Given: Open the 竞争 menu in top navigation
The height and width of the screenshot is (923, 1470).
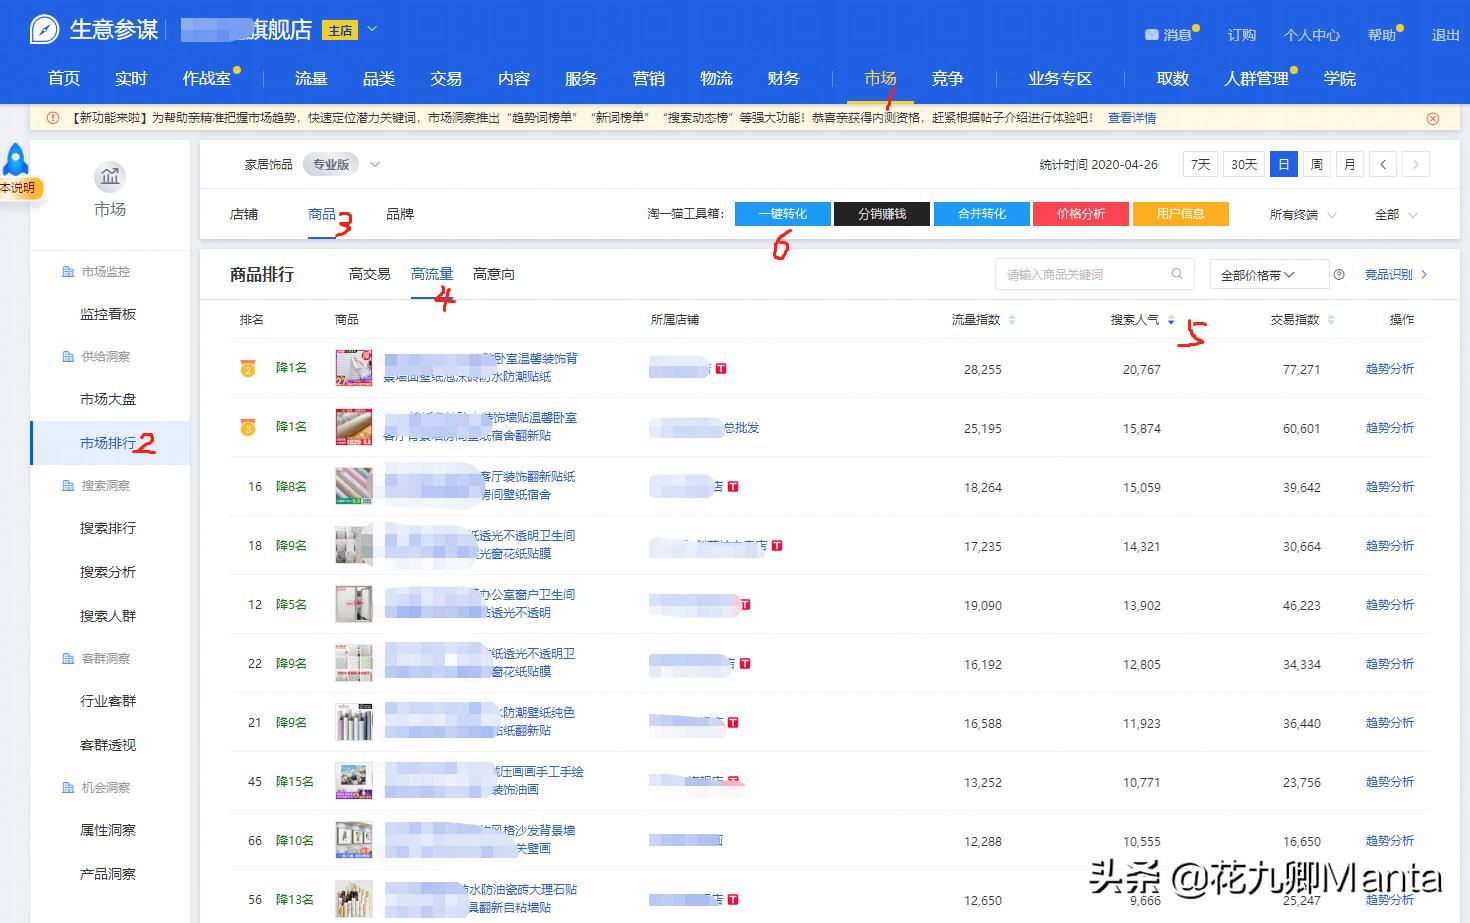Looking at the screenshot, I should tap(946, 78).
